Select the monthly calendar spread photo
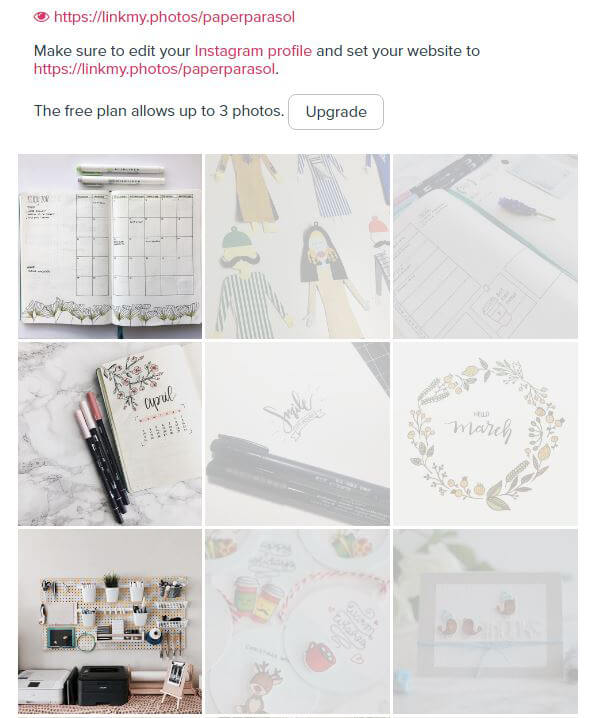The height and width of the screenshot is (718, 592). click(x=110, y=246)
